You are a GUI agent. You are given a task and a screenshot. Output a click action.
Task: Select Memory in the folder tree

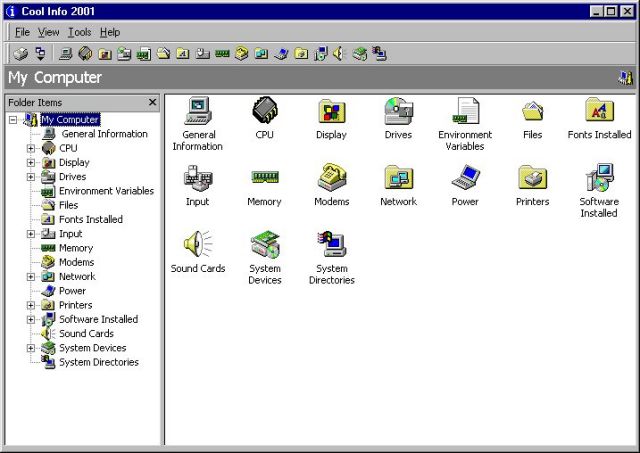[x=76, y=248]
